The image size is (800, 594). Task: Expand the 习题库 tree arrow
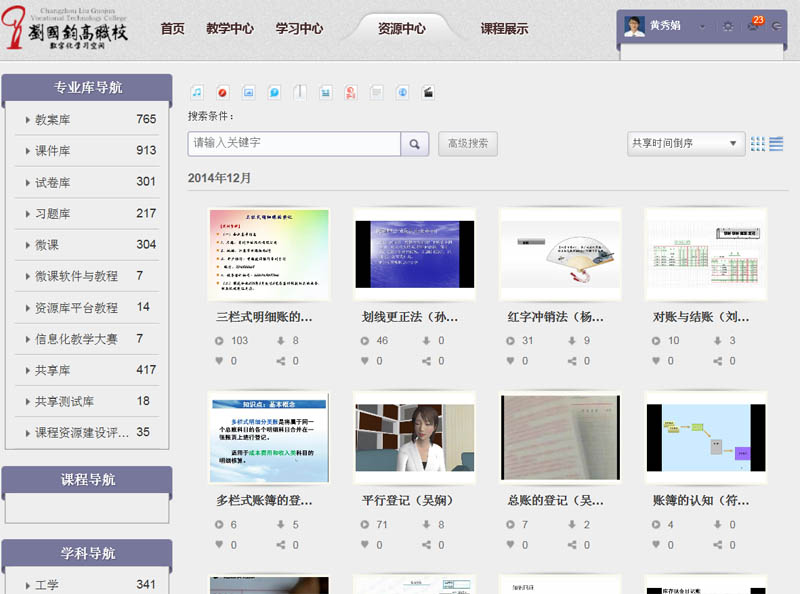(x=28, y=214)
